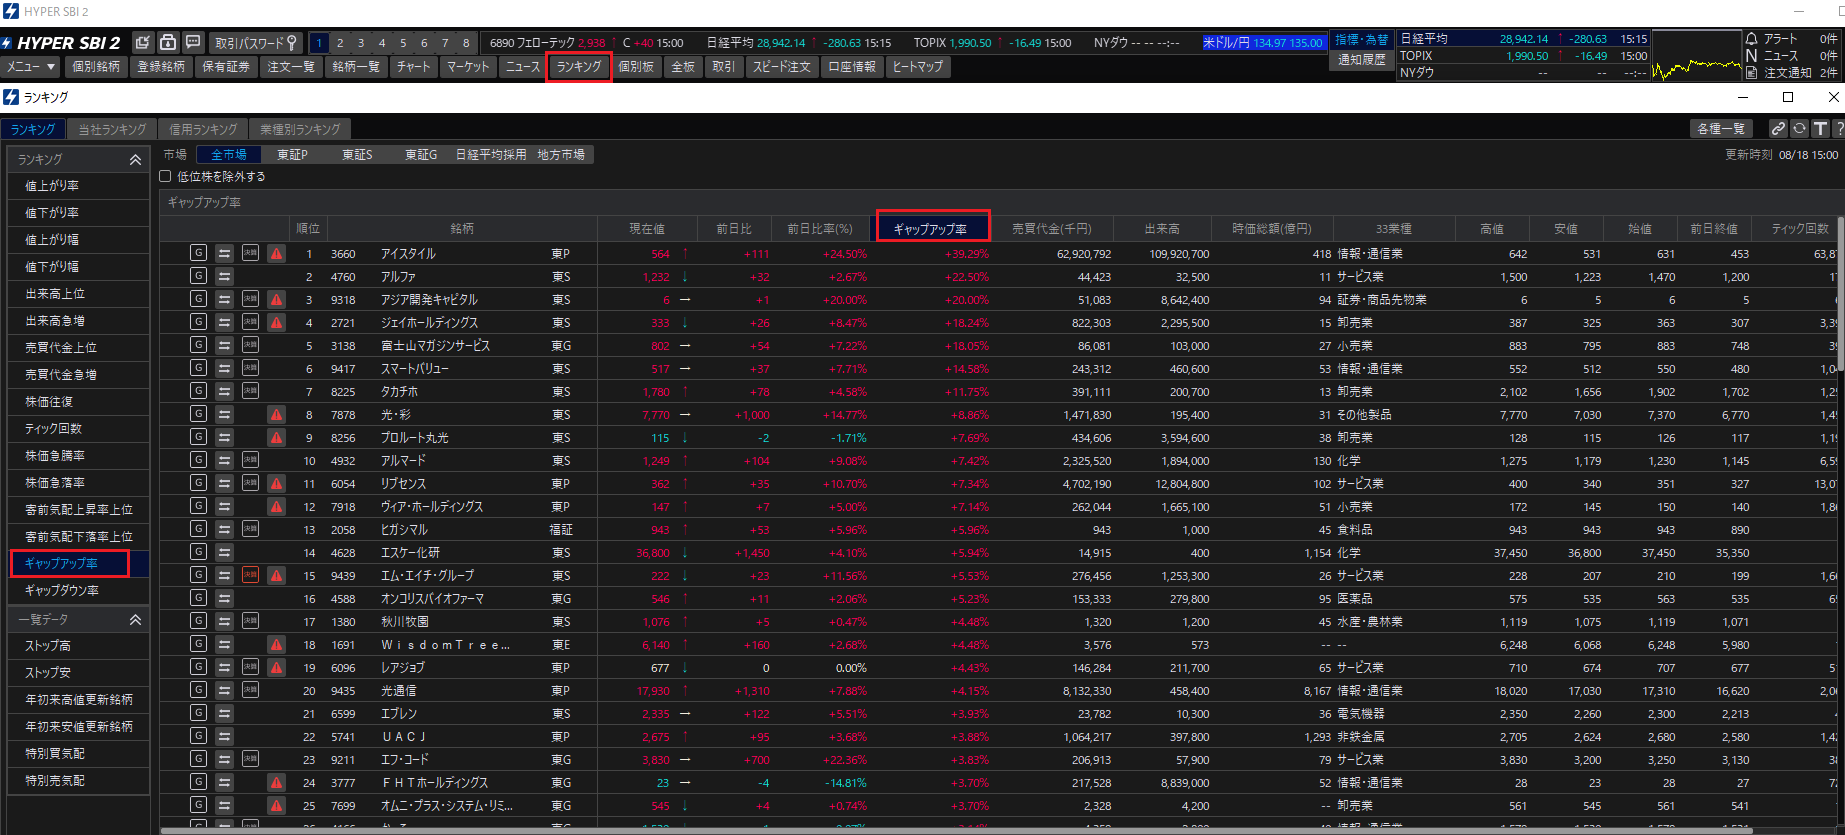Open the メニュー dropdown
This screenshot has width=1845, height=835.
31,67
